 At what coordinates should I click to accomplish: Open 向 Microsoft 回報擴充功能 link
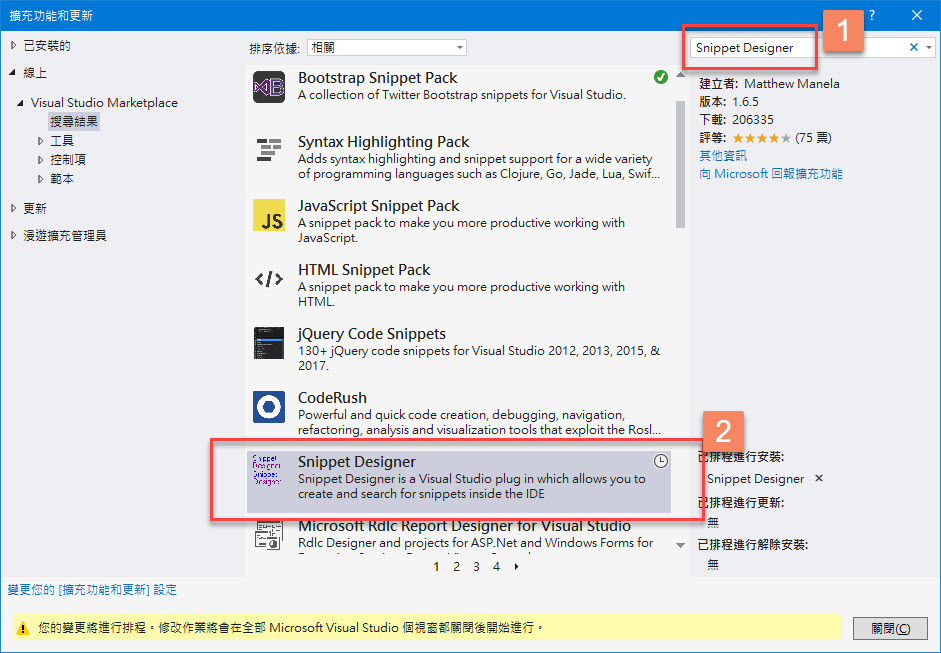pos(771,174)
